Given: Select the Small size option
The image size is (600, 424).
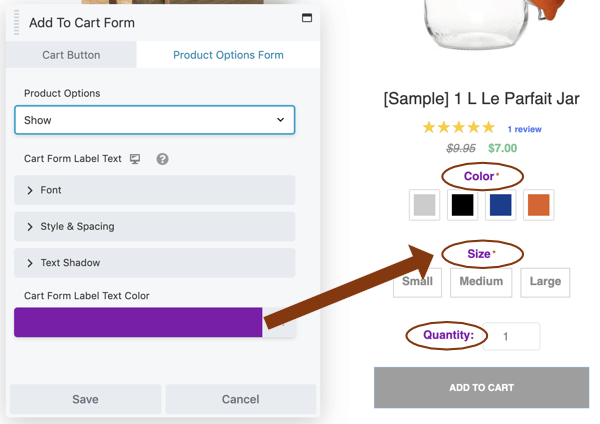Looking at the screenshot, I should pos(417,282).
